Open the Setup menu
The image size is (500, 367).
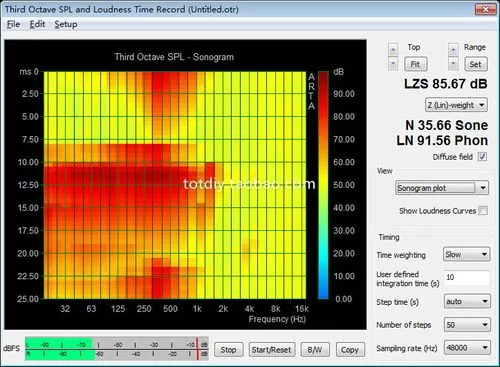(x=66, y=24)
